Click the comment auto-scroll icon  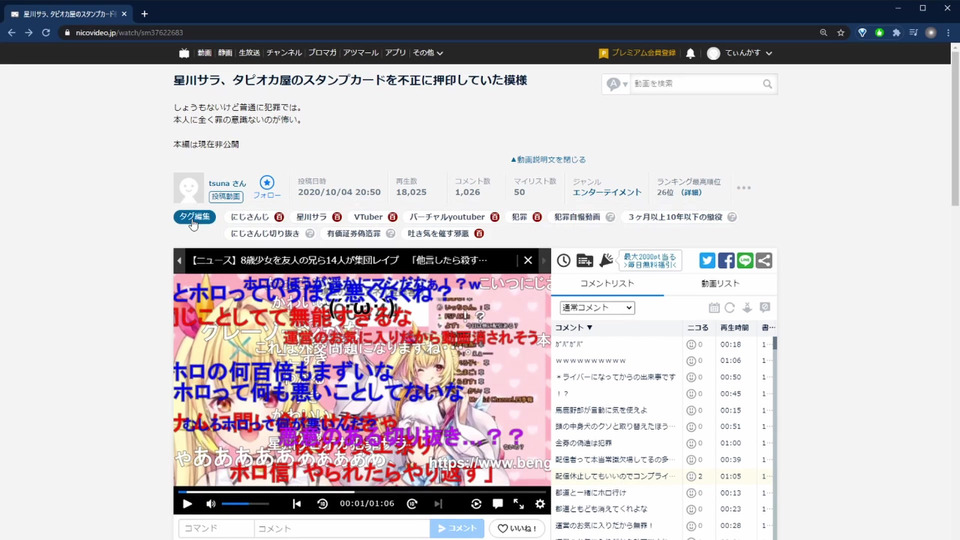click(x=747, y=308)
